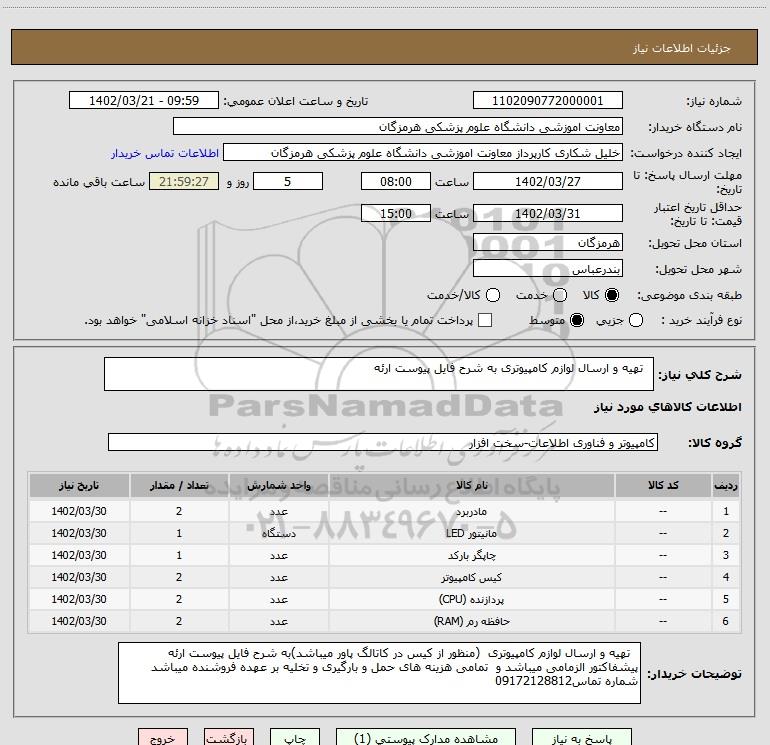Click the چاپ print button

coord(295,738)
